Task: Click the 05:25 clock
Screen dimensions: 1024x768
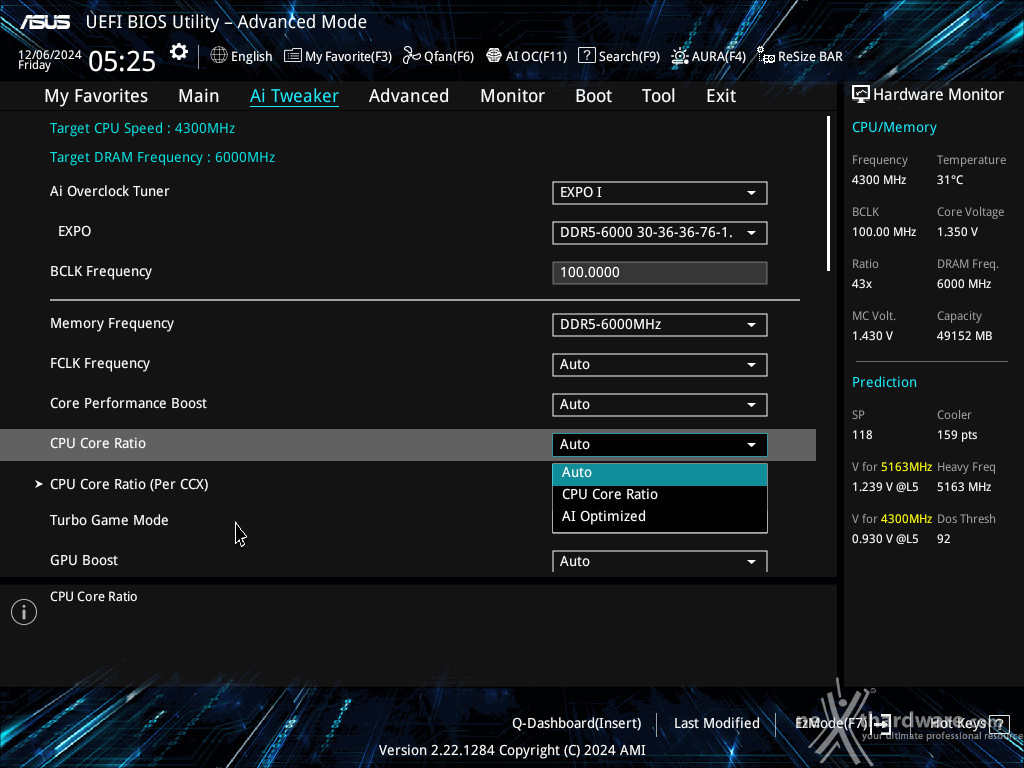Action: pyautogui.click(x=122, y=61)
